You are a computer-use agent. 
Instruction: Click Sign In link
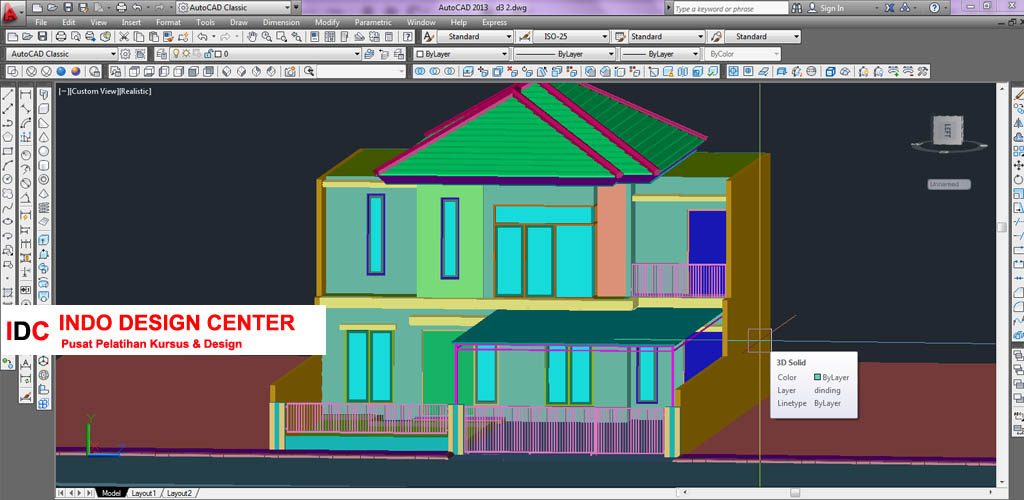(832, 8)
